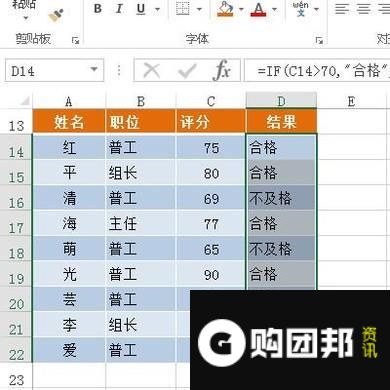
Task: Select name cell 萌
Action: 69,249
